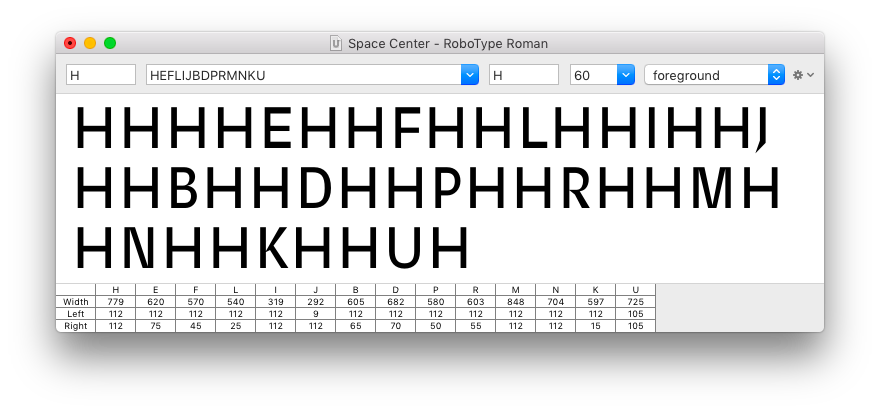880x412 pixels.
Task: Click the H column header
Action: 116,290
